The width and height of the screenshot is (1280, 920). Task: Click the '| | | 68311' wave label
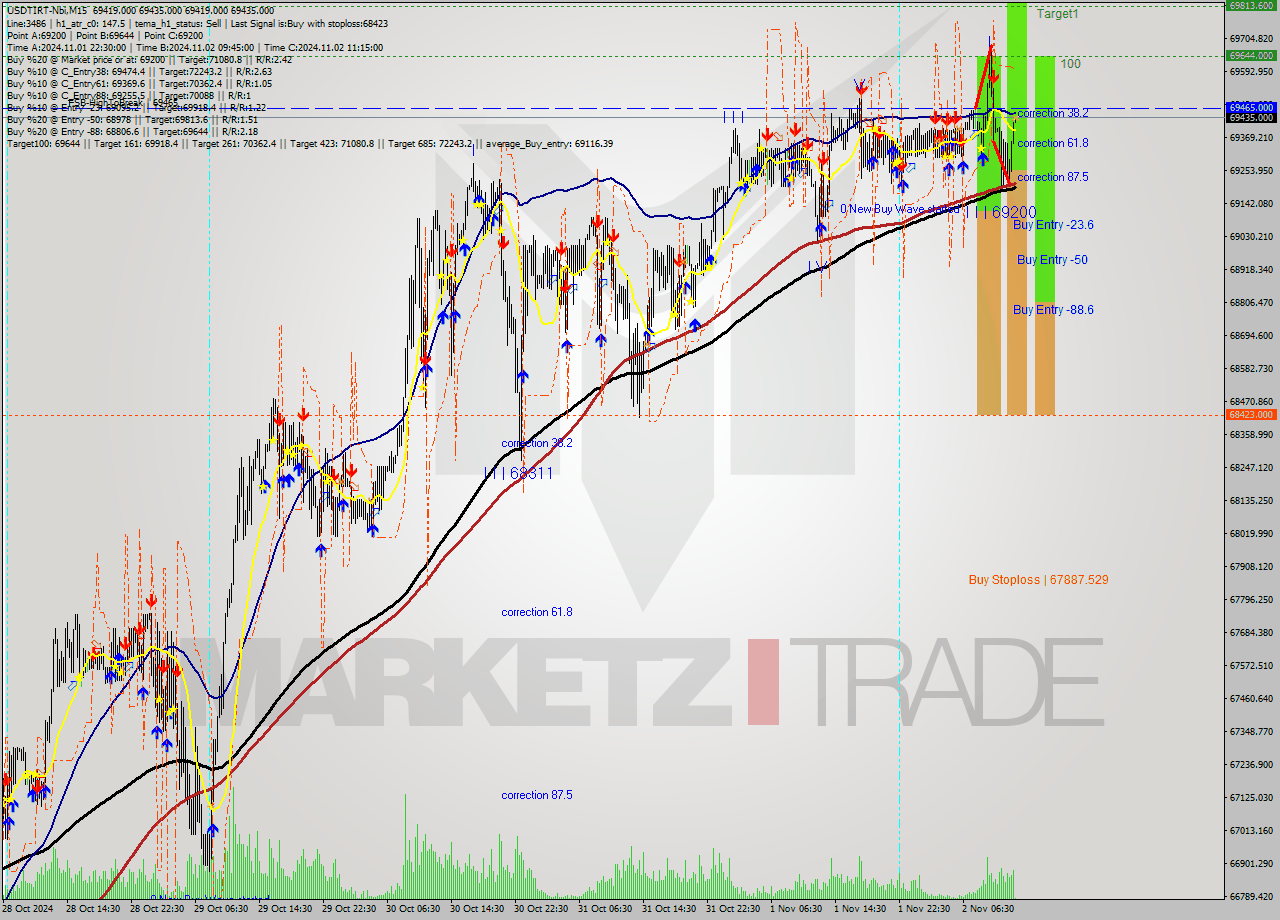pos(519,473)
